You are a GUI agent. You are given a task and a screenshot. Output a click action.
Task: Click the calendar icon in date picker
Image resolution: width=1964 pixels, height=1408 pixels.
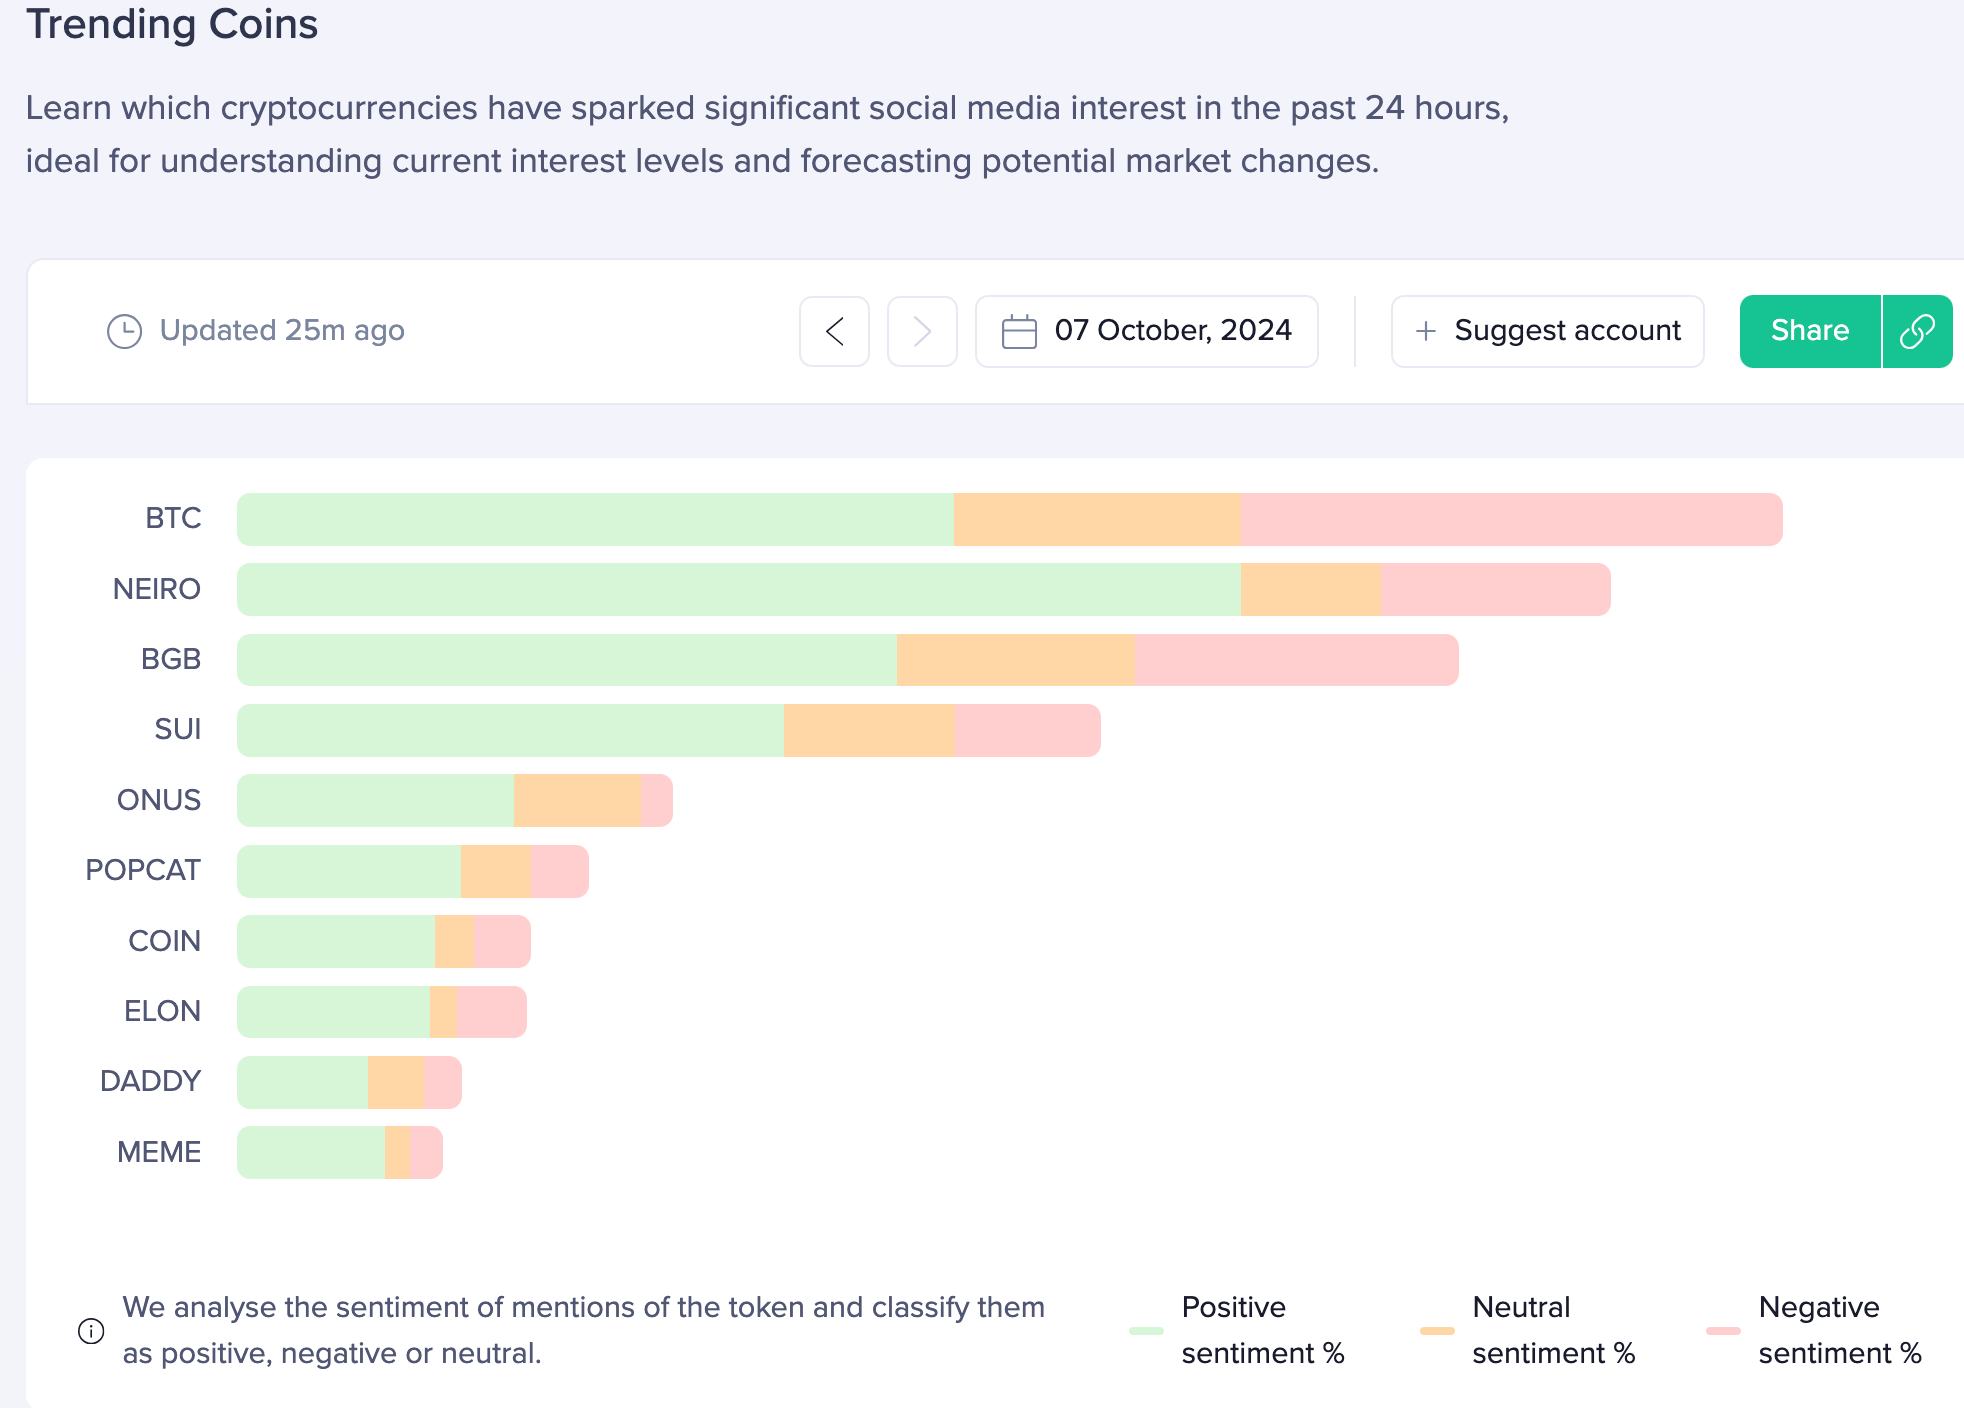tap(1019, 331)
